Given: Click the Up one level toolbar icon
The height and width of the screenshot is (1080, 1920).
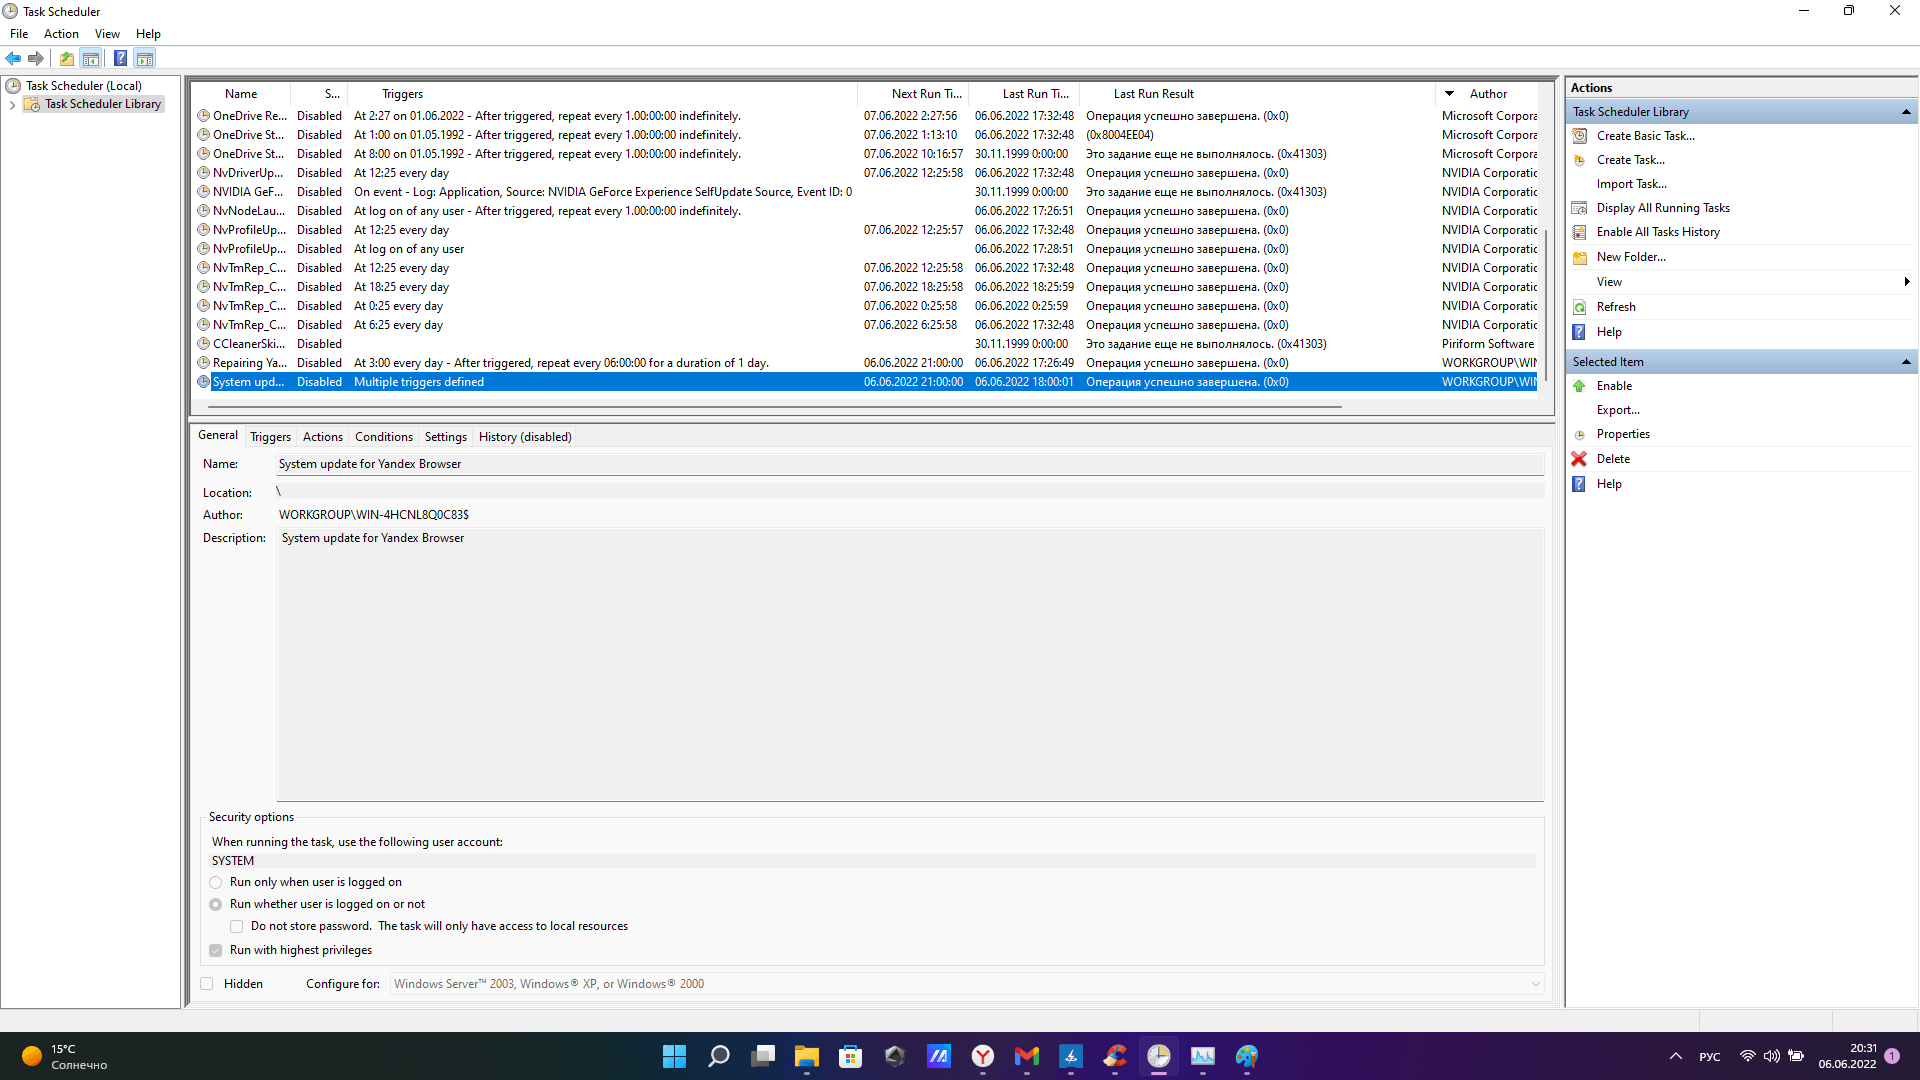Looking at the screenshot, I should pos(67,58).
